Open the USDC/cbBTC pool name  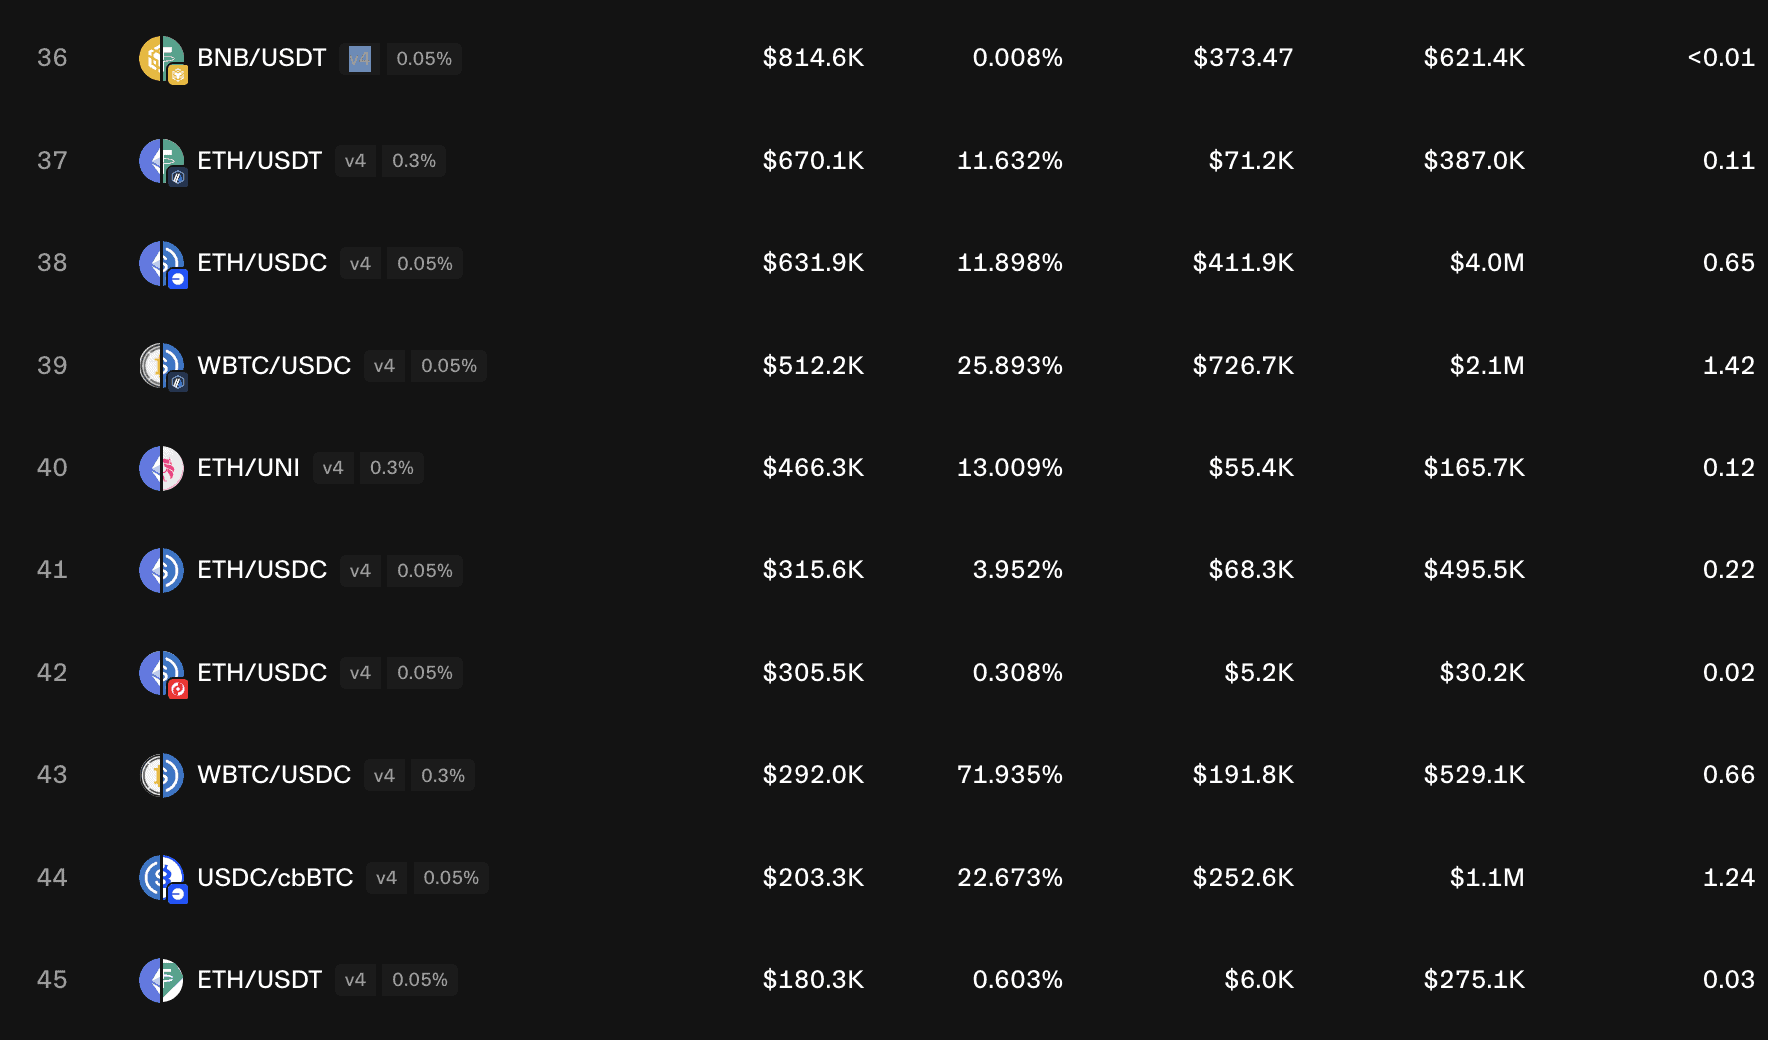point(275,878)
